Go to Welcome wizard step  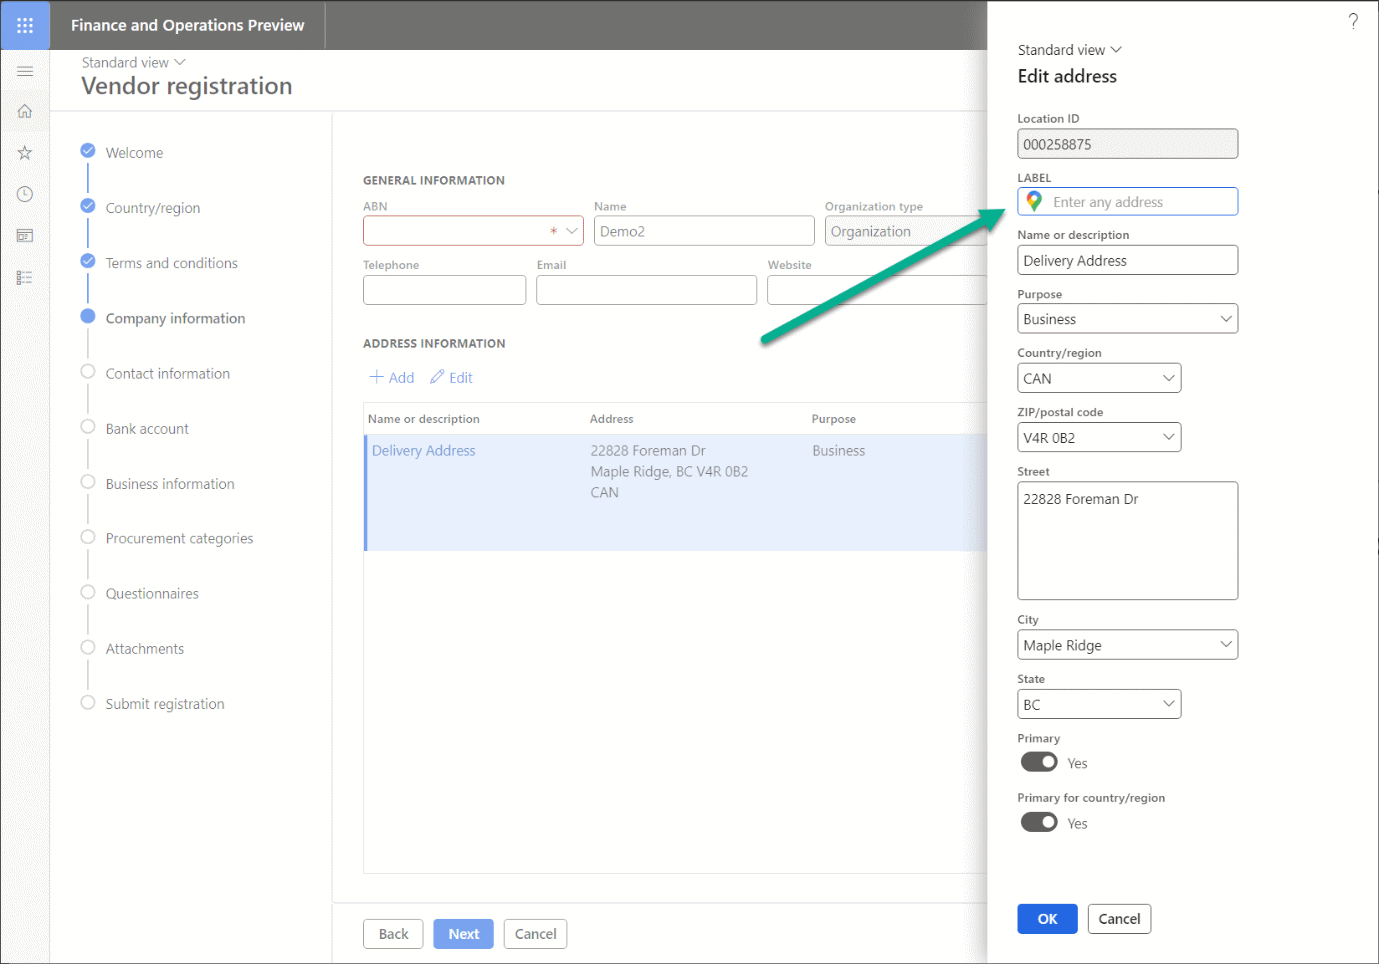pos(134,153)
